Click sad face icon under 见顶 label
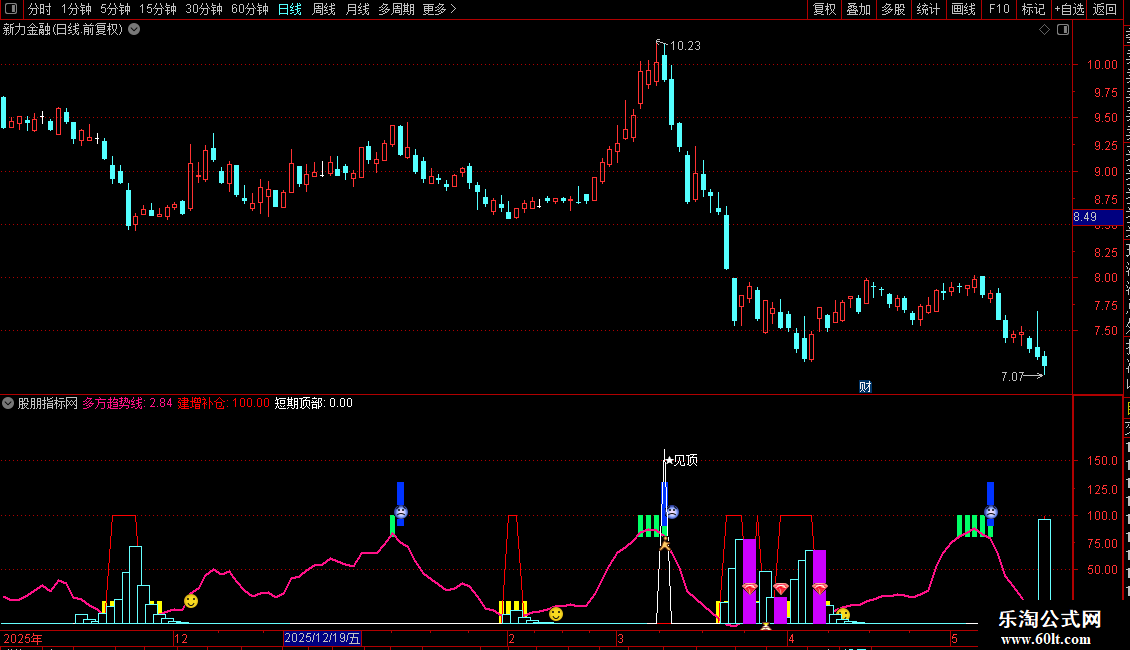The width and height of the screenshot is (1130, 650). click(672, 512)
